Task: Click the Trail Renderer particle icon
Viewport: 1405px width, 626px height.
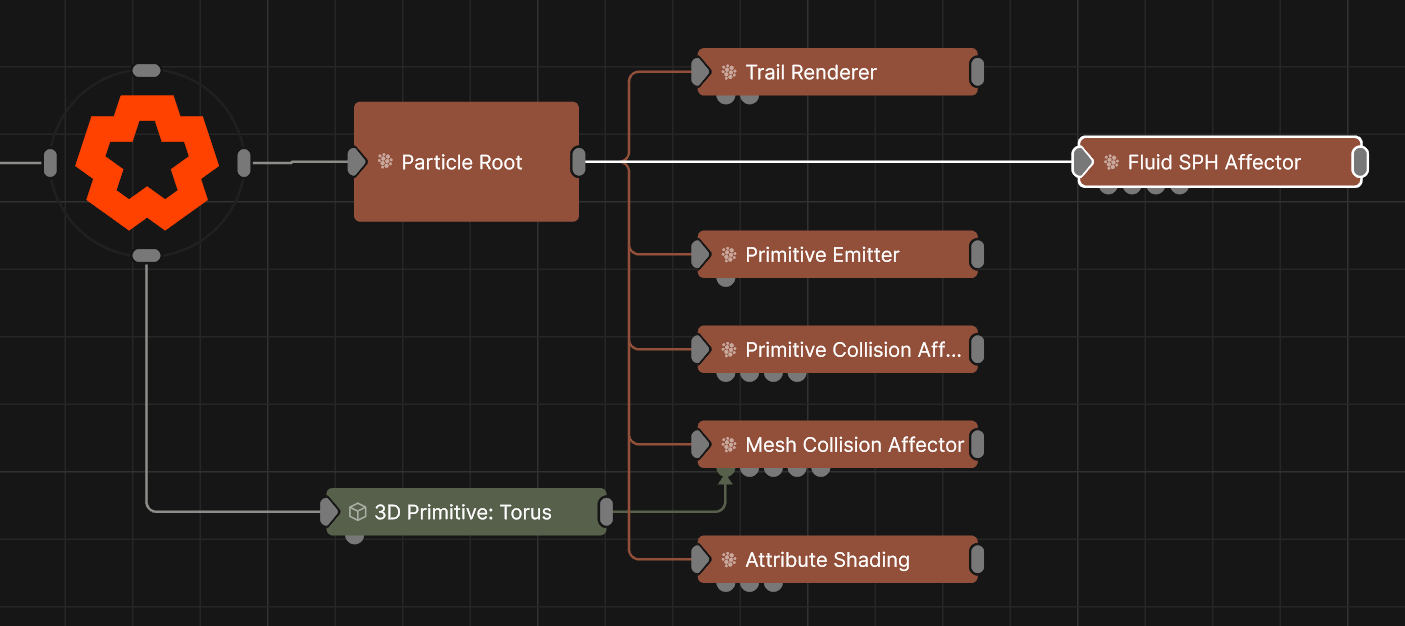Action: pos(729,72)
